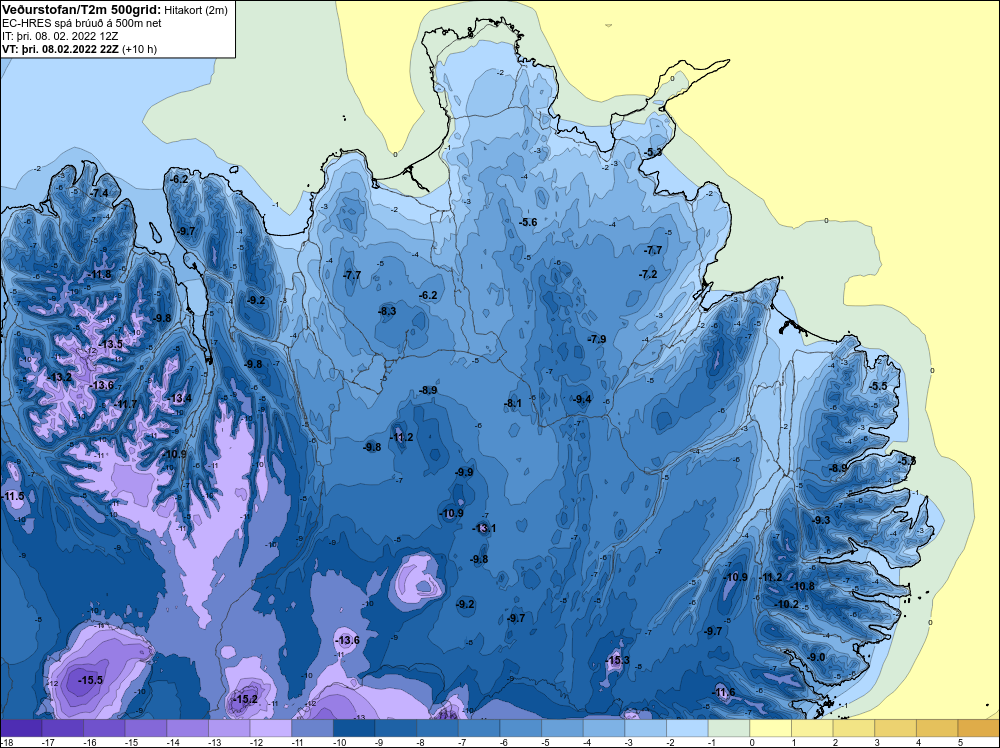Screen dimensions: 1000x748
Task: Select the -8.1 temperature reading
Action: (513, 403)
